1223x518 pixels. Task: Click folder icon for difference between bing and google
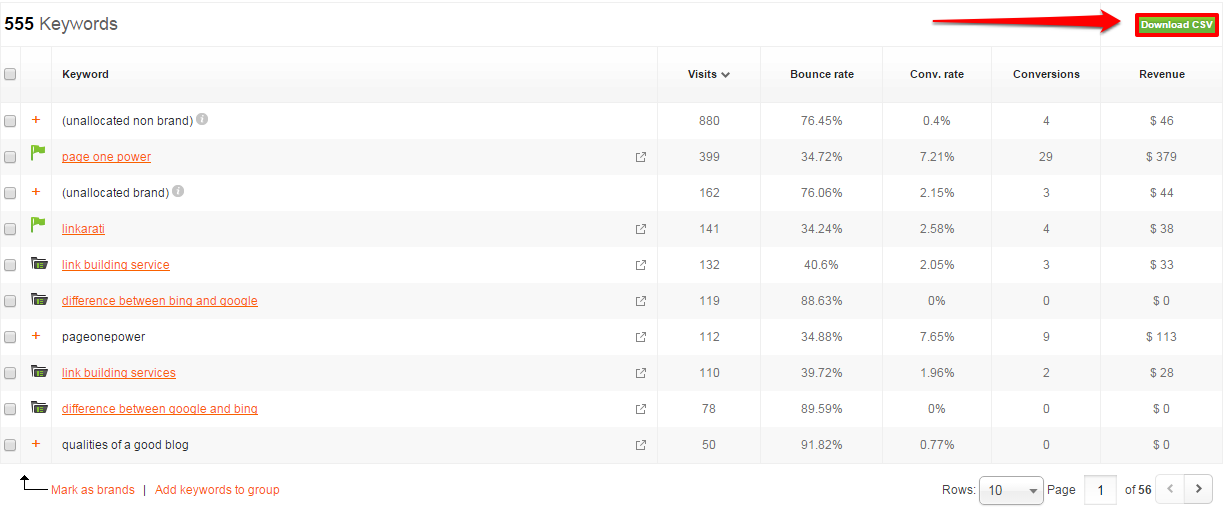(x=39, y=300)
